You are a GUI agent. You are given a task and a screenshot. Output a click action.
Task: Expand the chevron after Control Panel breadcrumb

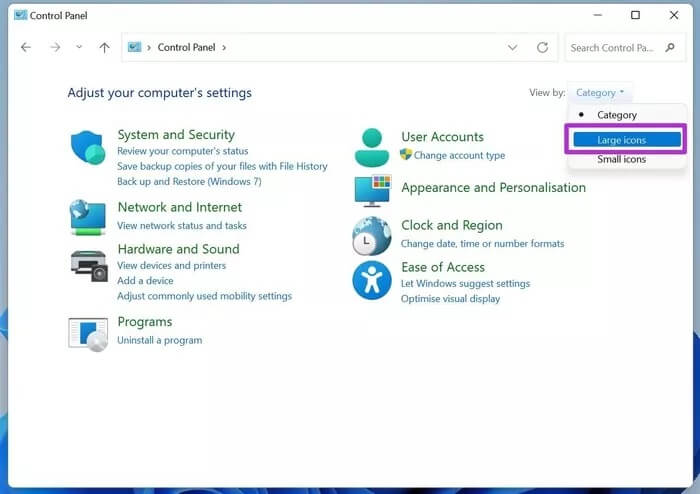click(224, 47)
